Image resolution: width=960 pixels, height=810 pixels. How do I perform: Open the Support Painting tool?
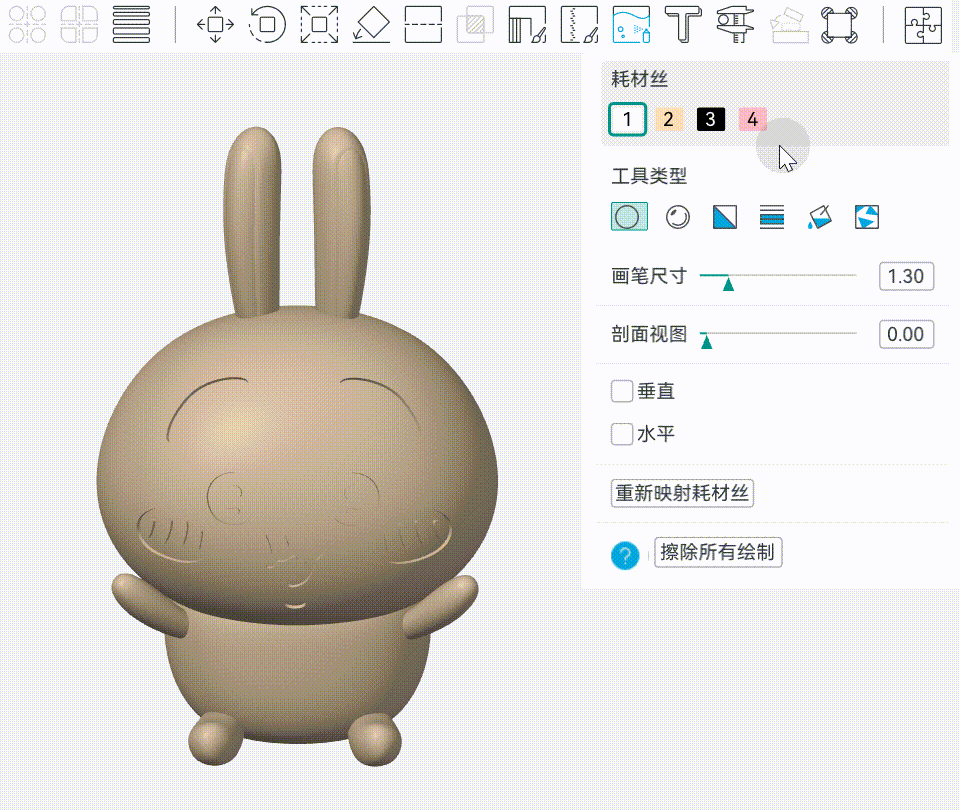click(x=527, y=24)
